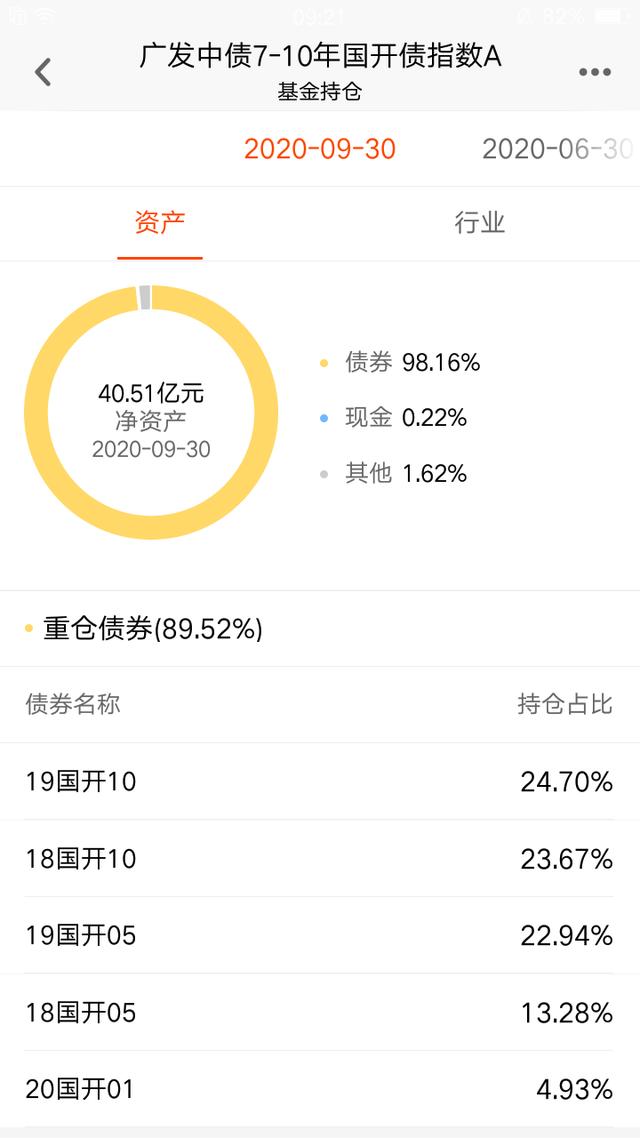Select the 18国开05 bond holding
Image resolution: width=640 pixels, height=1138 pixels.
tap(320, 1012)
